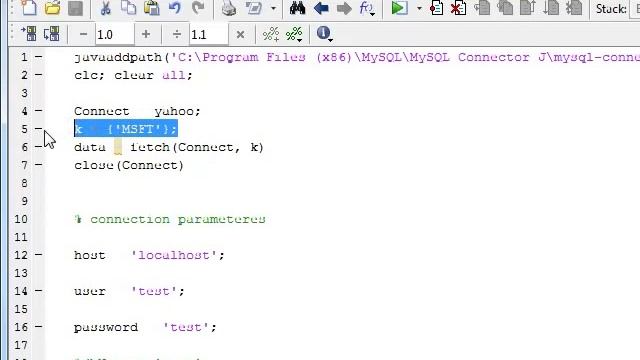Toggle breakpoint dash on line 2
The width and height of the screenshot is (640, 360).
coord(38,75)
